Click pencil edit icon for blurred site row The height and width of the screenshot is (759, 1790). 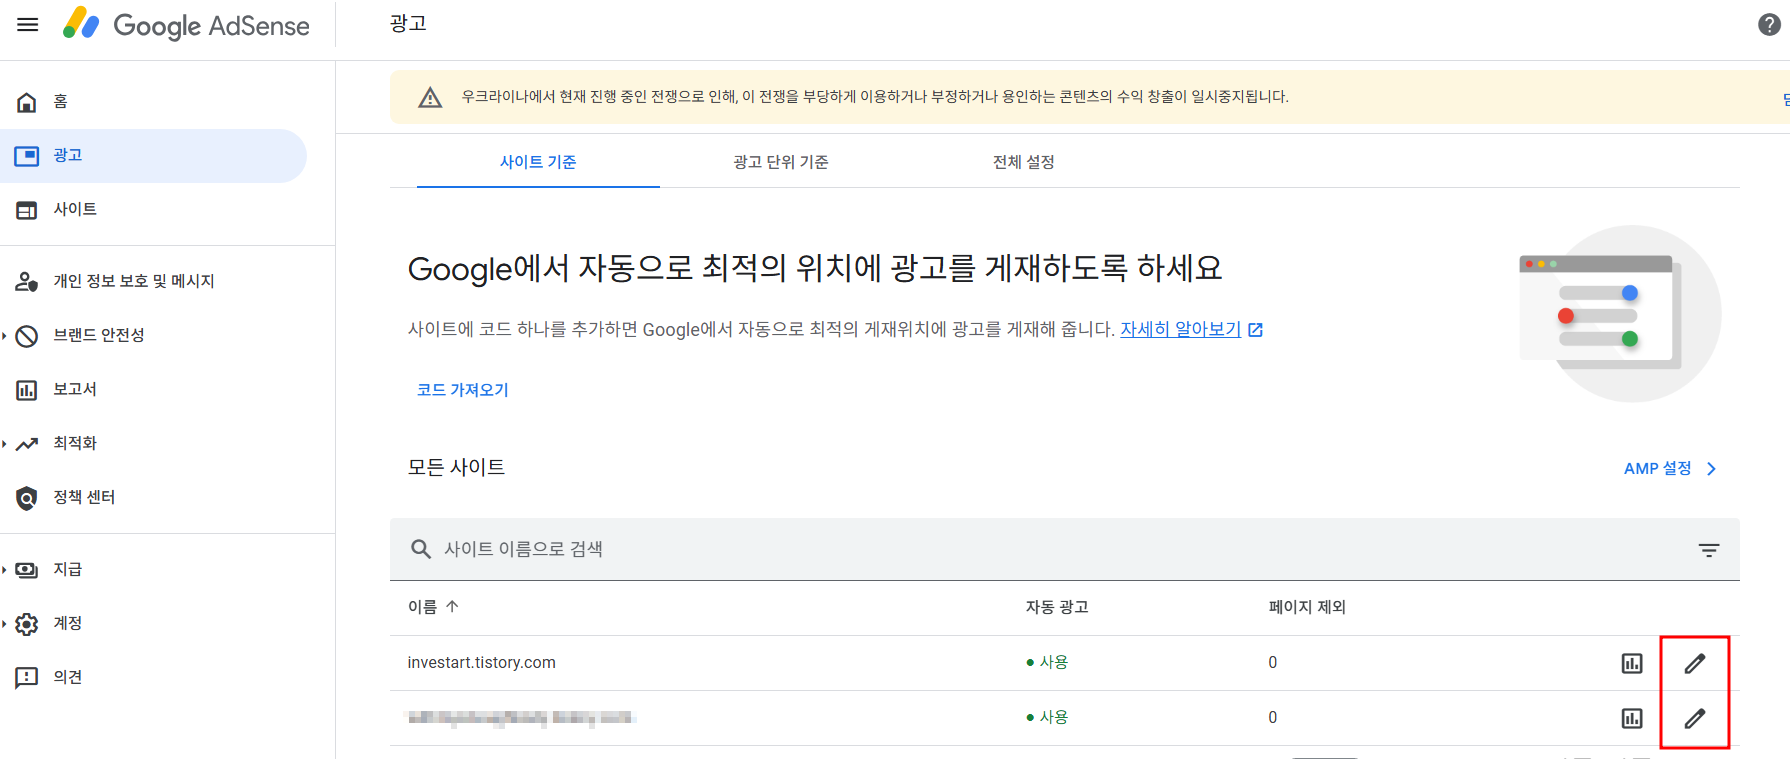click(x=1695, y=718)
